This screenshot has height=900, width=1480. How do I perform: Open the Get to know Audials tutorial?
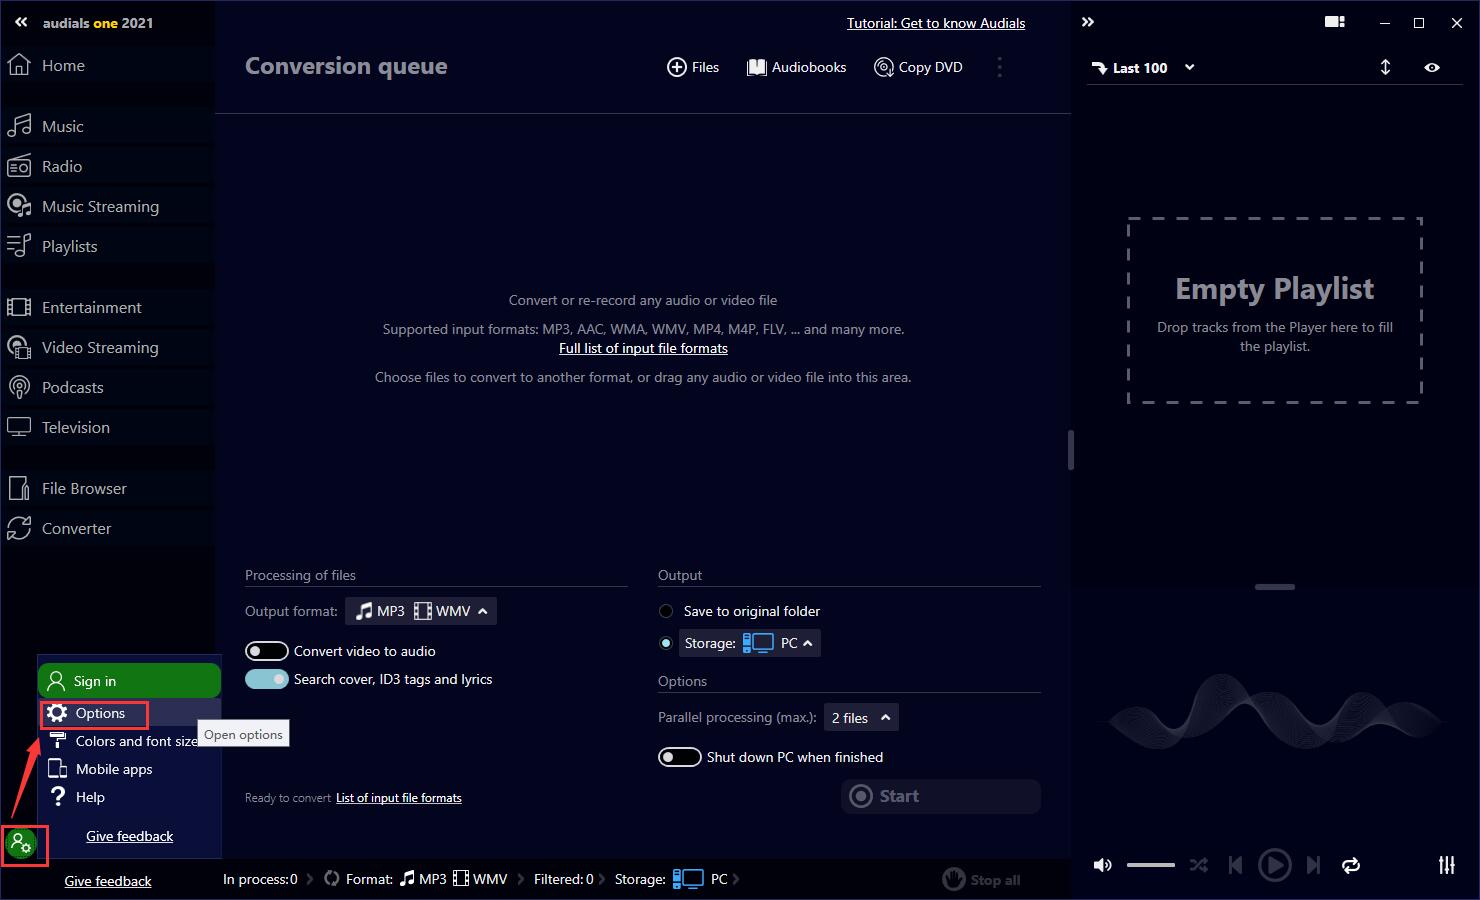click(936, 23)
